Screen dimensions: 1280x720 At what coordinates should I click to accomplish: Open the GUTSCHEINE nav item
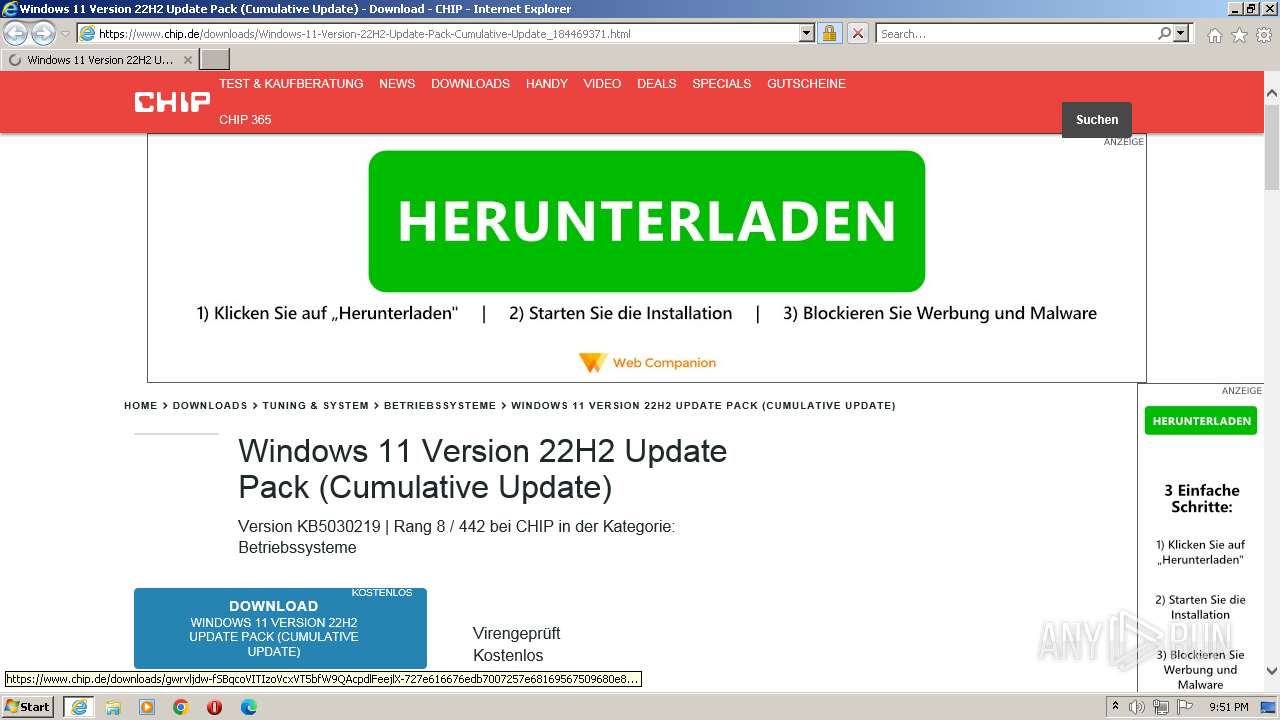pyautogui.click(x=806, y=83)
